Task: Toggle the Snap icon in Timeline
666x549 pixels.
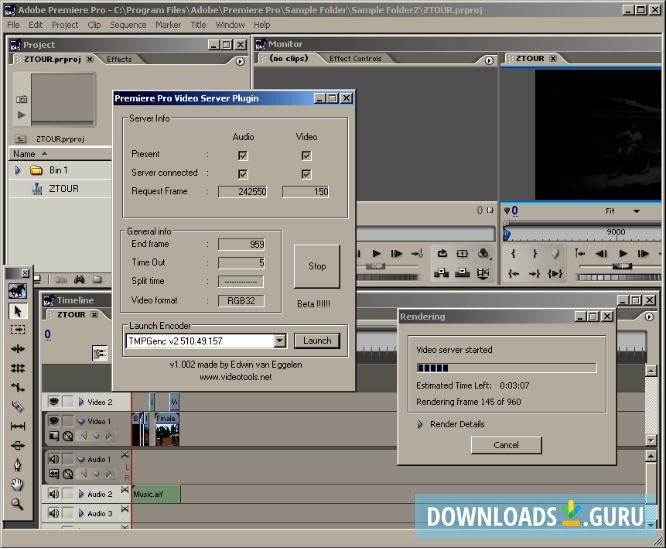Action: coord(100,353)
